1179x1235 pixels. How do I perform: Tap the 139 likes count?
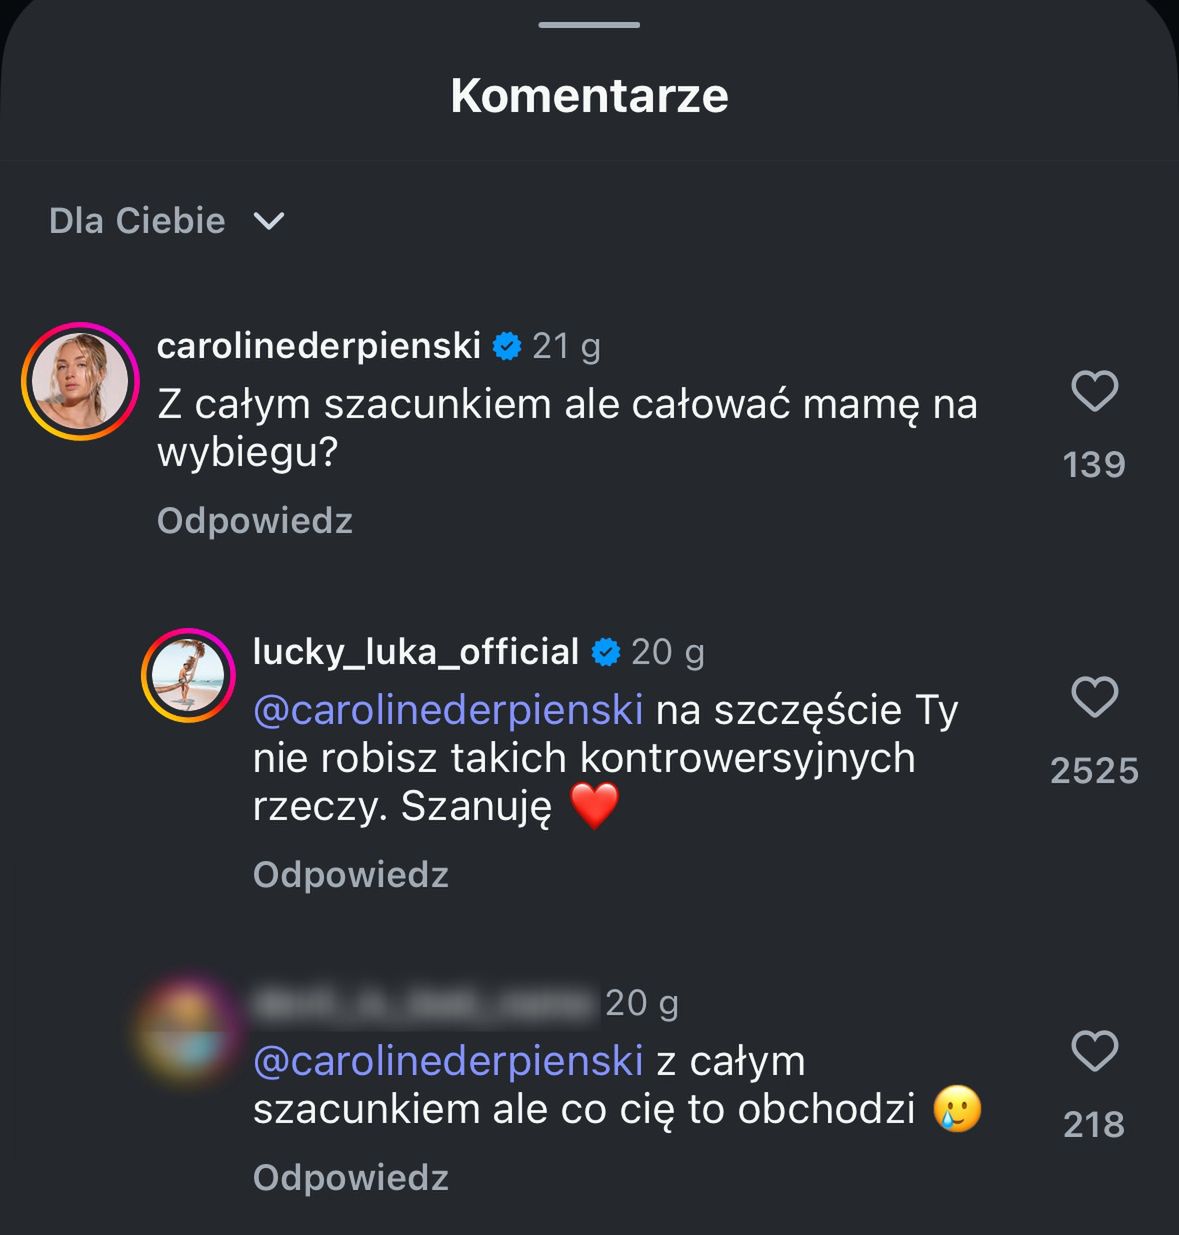pyautogui.click(x=1094, y=465)
